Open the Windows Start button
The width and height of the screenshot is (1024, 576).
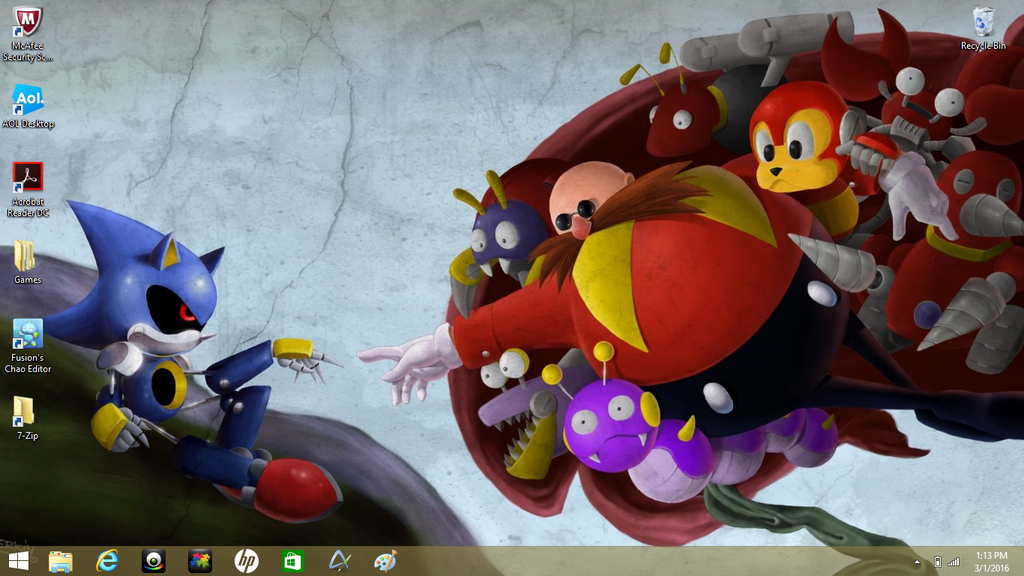(x=18, y=561)
